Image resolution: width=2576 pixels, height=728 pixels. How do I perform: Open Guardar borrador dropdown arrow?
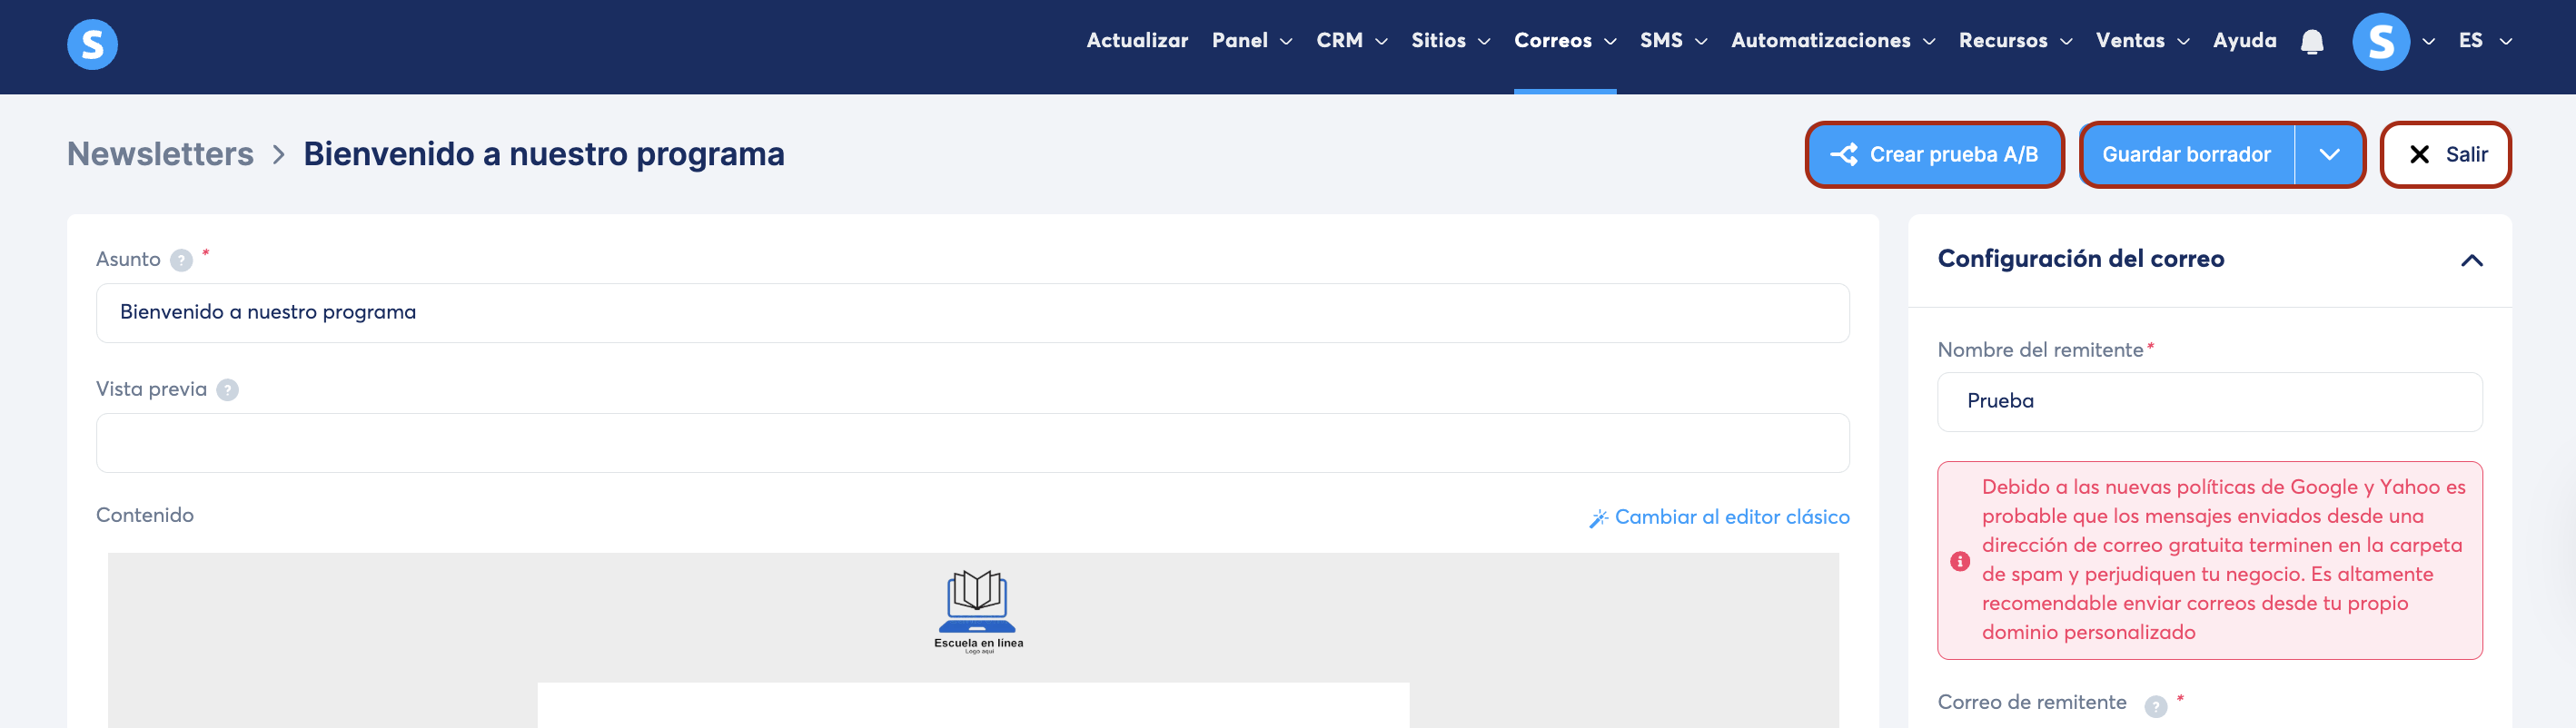tap(2328, 154)
